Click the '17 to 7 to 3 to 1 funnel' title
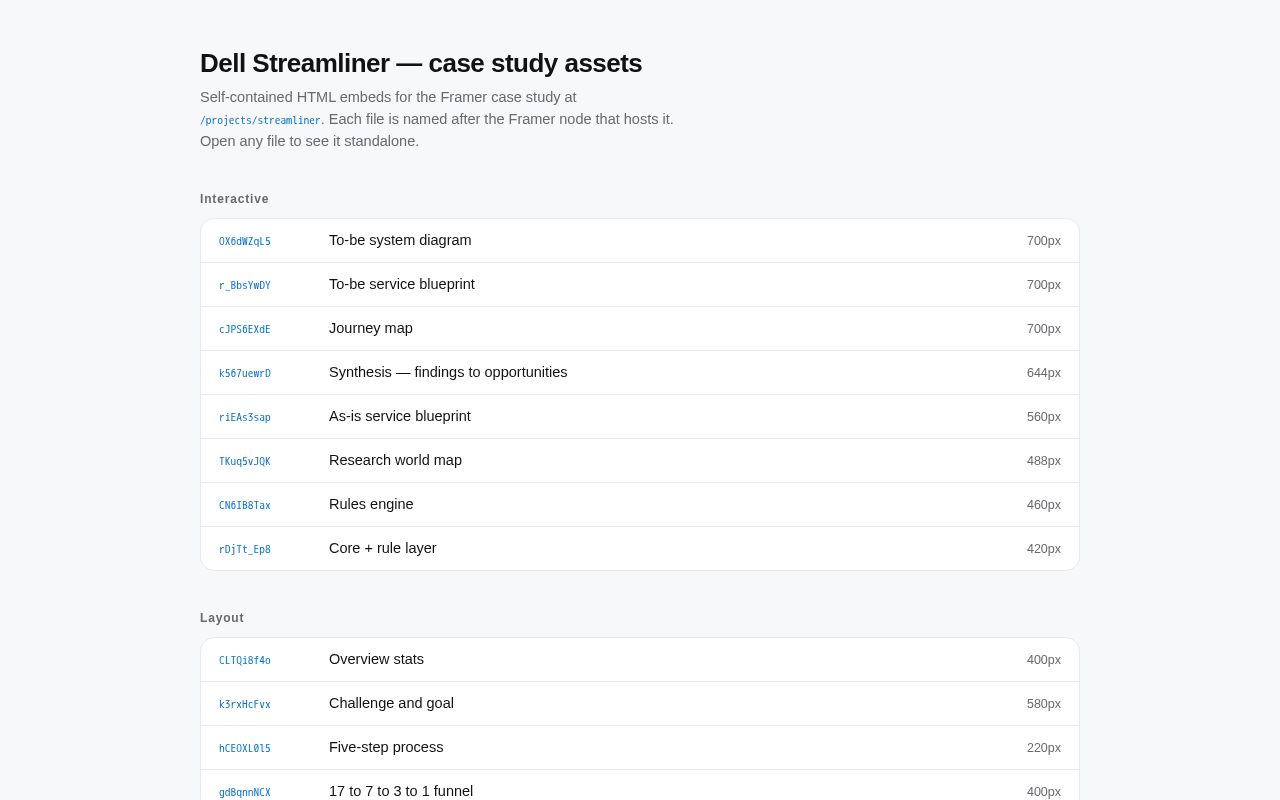 pos(401,791)
